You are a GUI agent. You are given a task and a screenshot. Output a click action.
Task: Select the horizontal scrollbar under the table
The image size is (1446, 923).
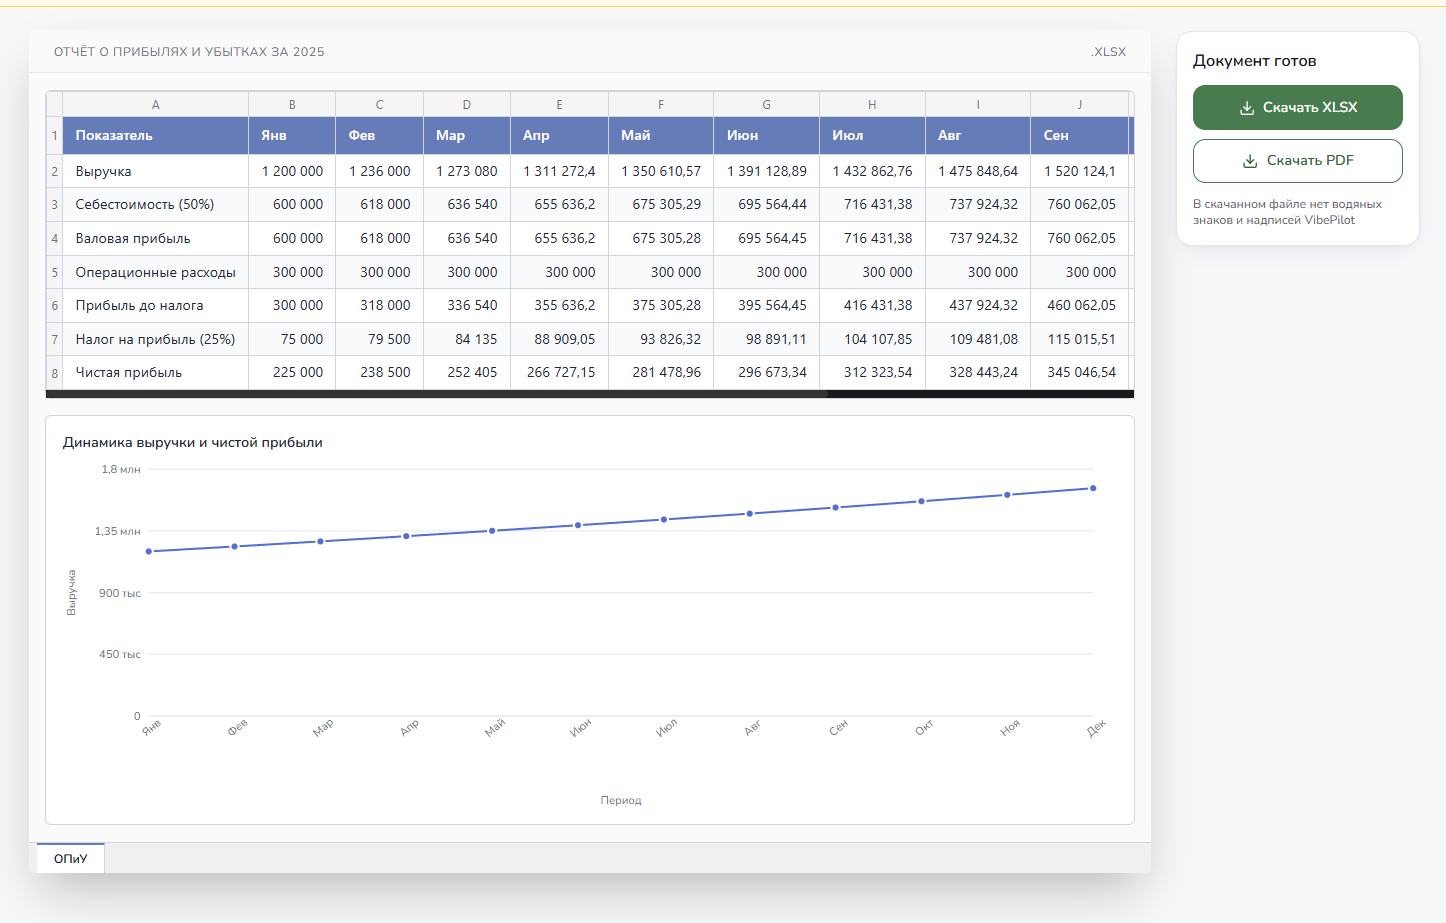[437, 394]
